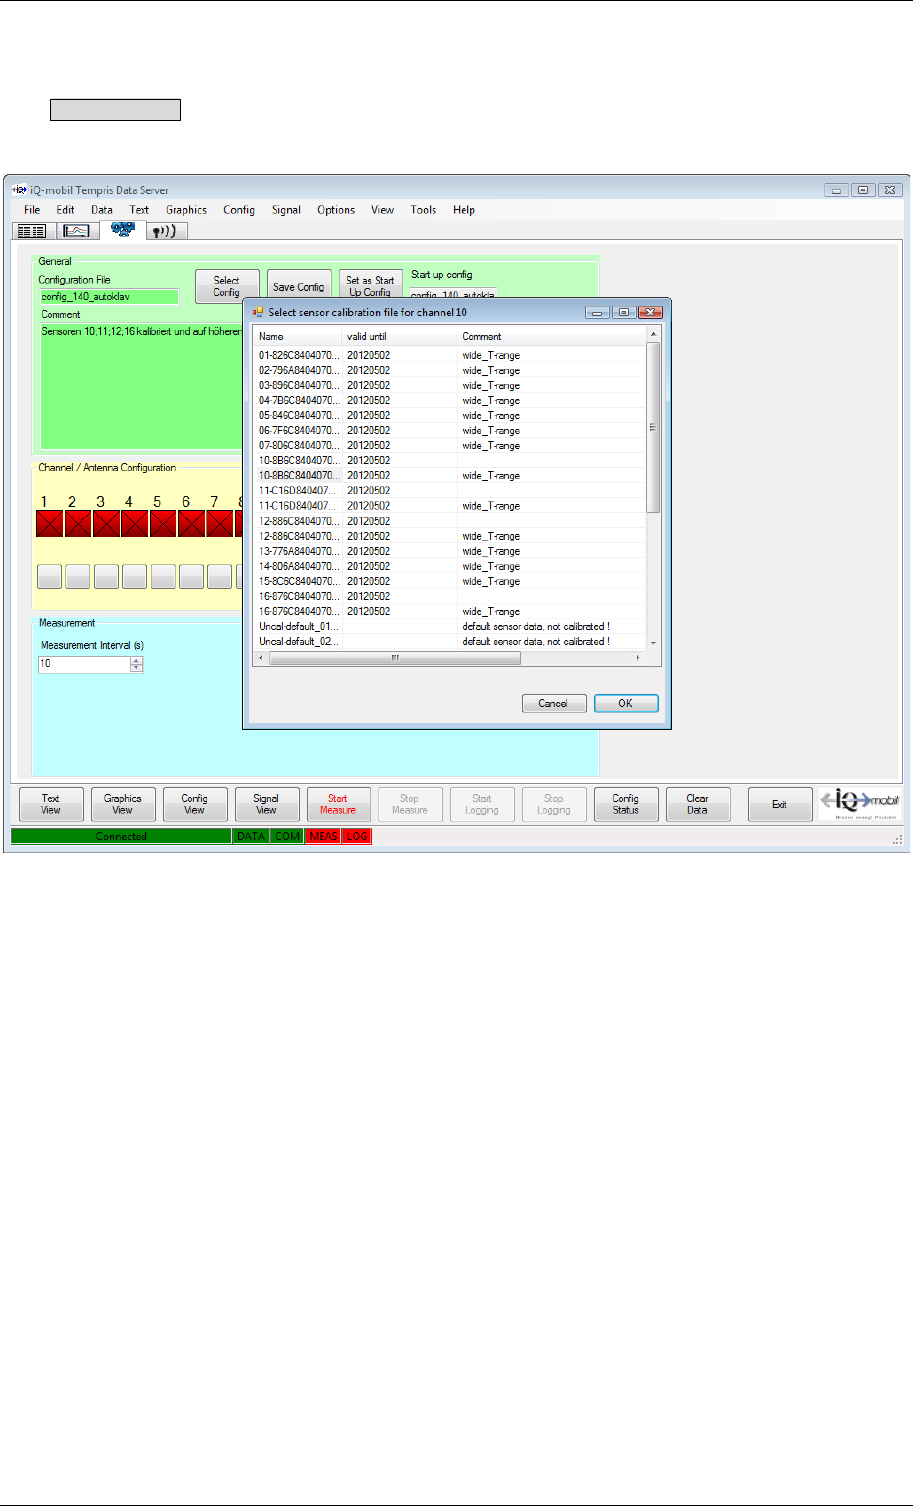Open the Tools menu

(x=423, y=210)
